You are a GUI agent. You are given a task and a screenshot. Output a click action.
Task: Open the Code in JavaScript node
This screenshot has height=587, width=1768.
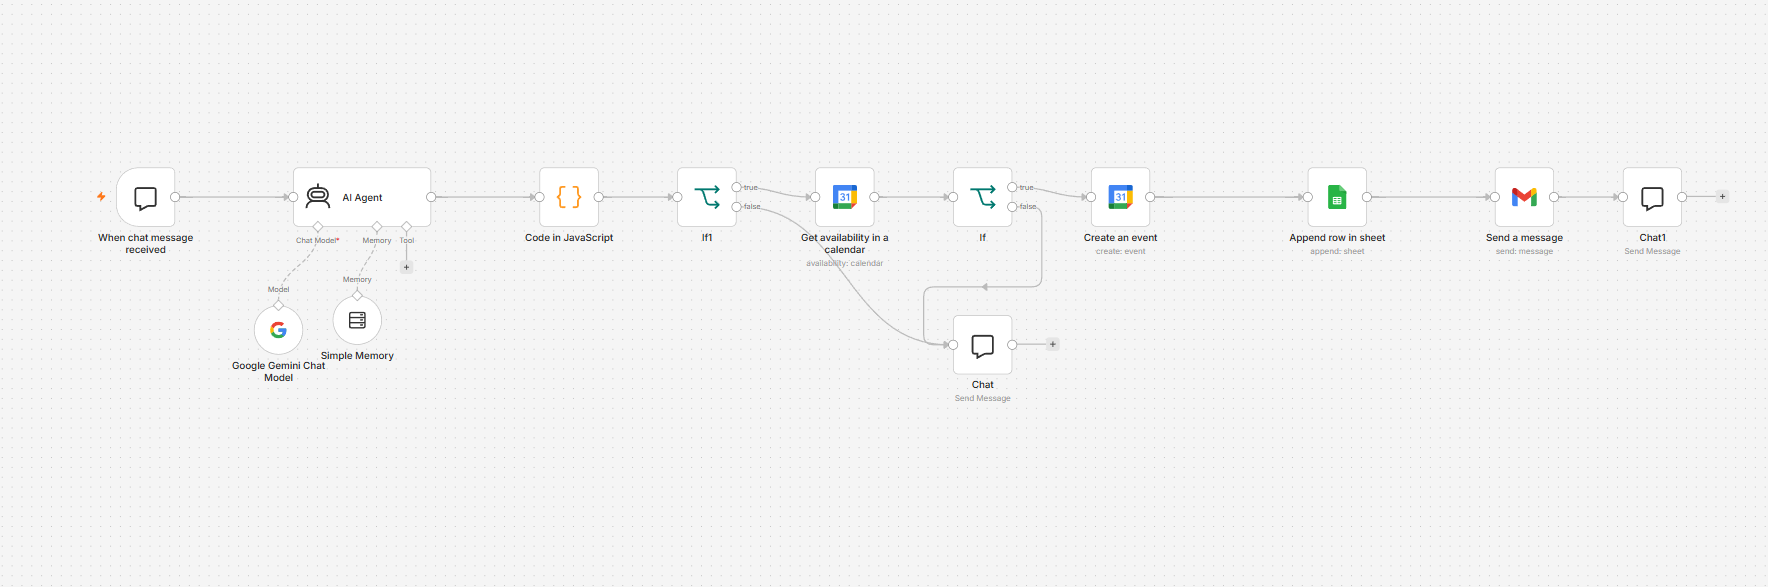point(569,197)
